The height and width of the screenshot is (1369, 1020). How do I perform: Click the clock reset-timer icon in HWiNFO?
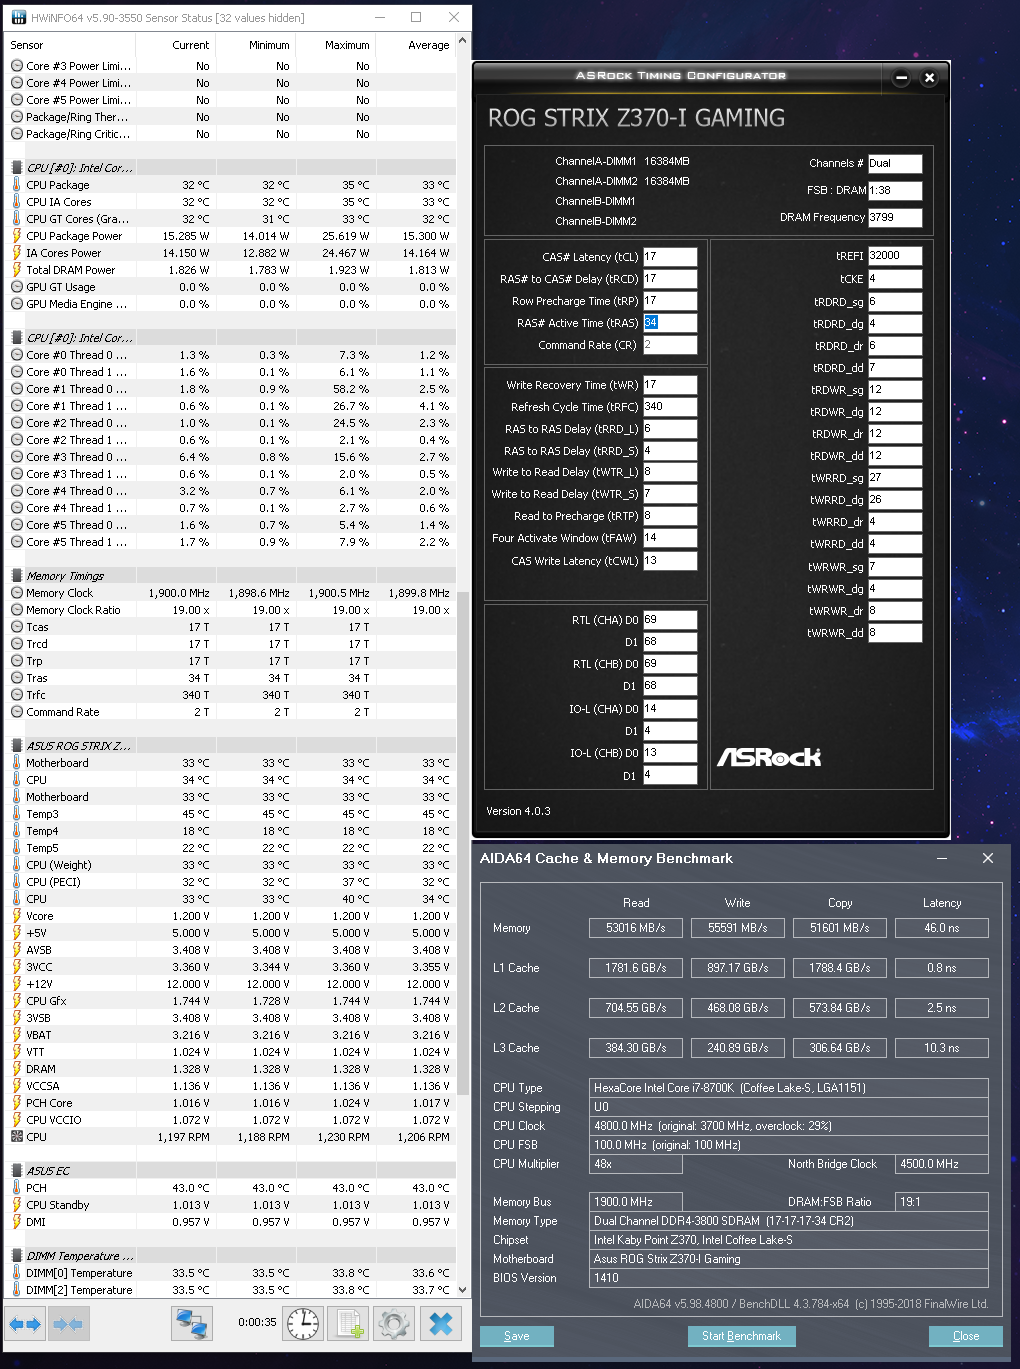tap(303, 1324)
